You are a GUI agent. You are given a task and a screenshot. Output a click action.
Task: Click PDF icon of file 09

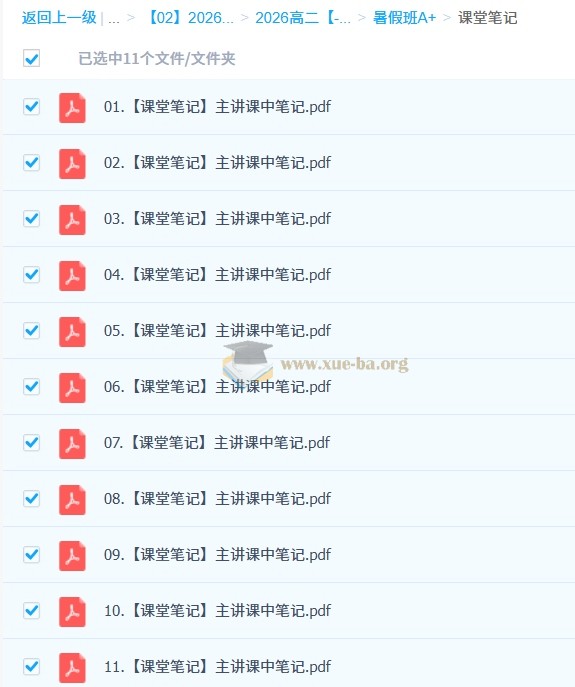coord(72,556)
